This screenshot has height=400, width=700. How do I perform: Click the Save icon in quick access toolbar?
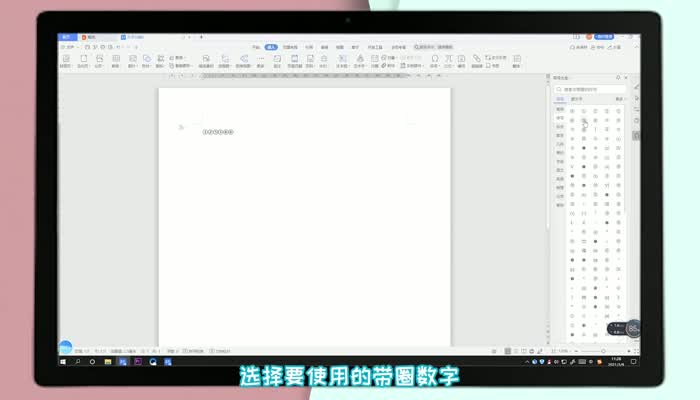(88, 47)
